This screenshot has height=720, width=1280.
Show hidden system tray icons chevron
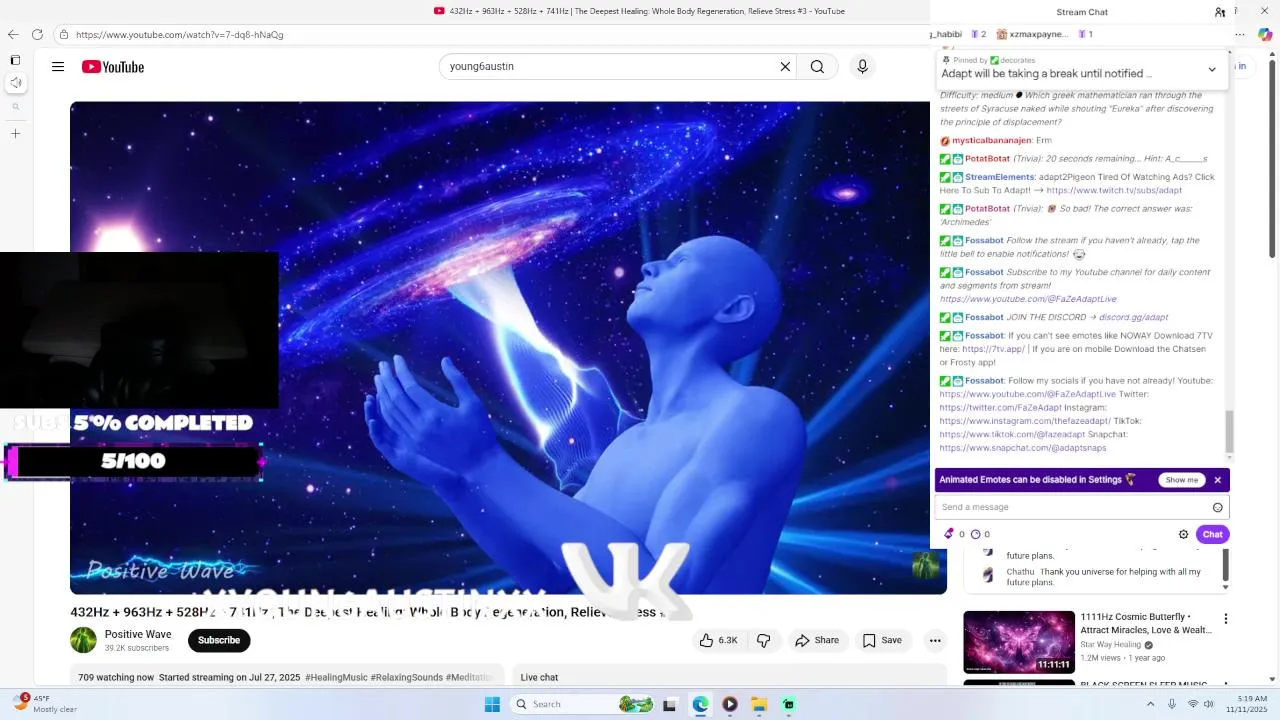coord(1150,704)
